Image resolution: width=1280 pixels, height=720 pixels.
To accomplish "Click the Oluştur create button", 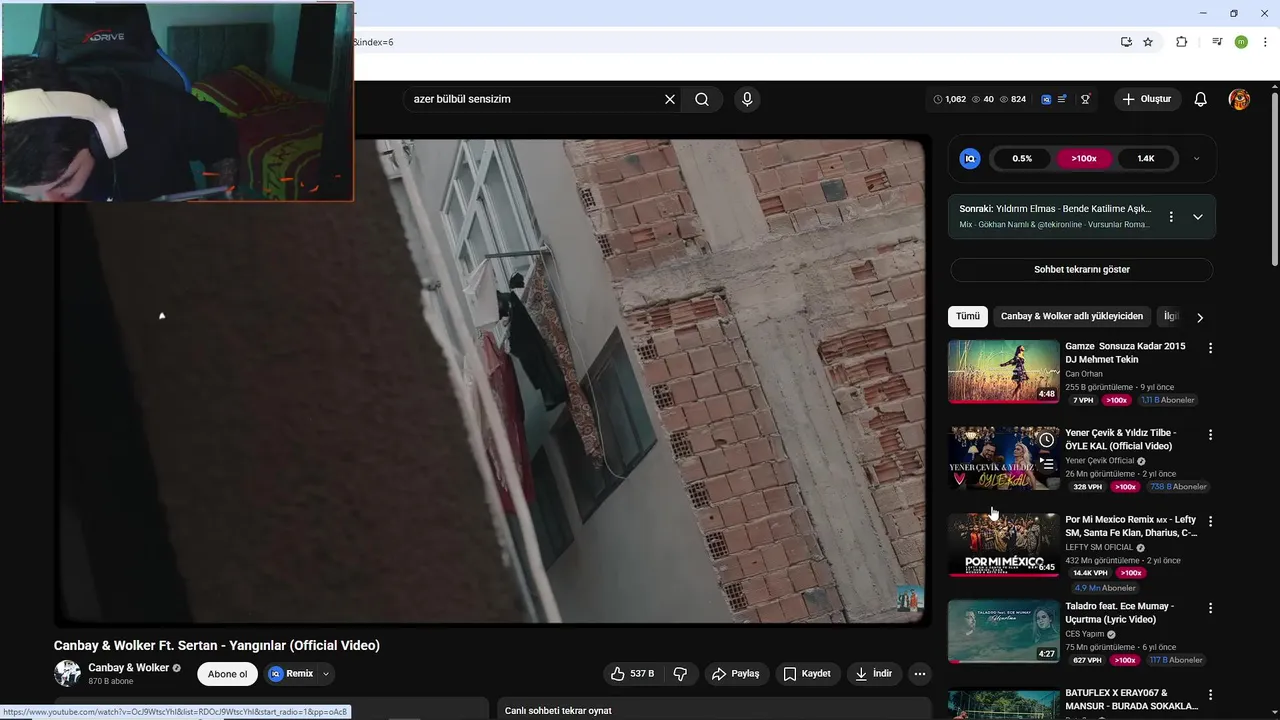I will pyautogui.click(x=1147, y=99).
